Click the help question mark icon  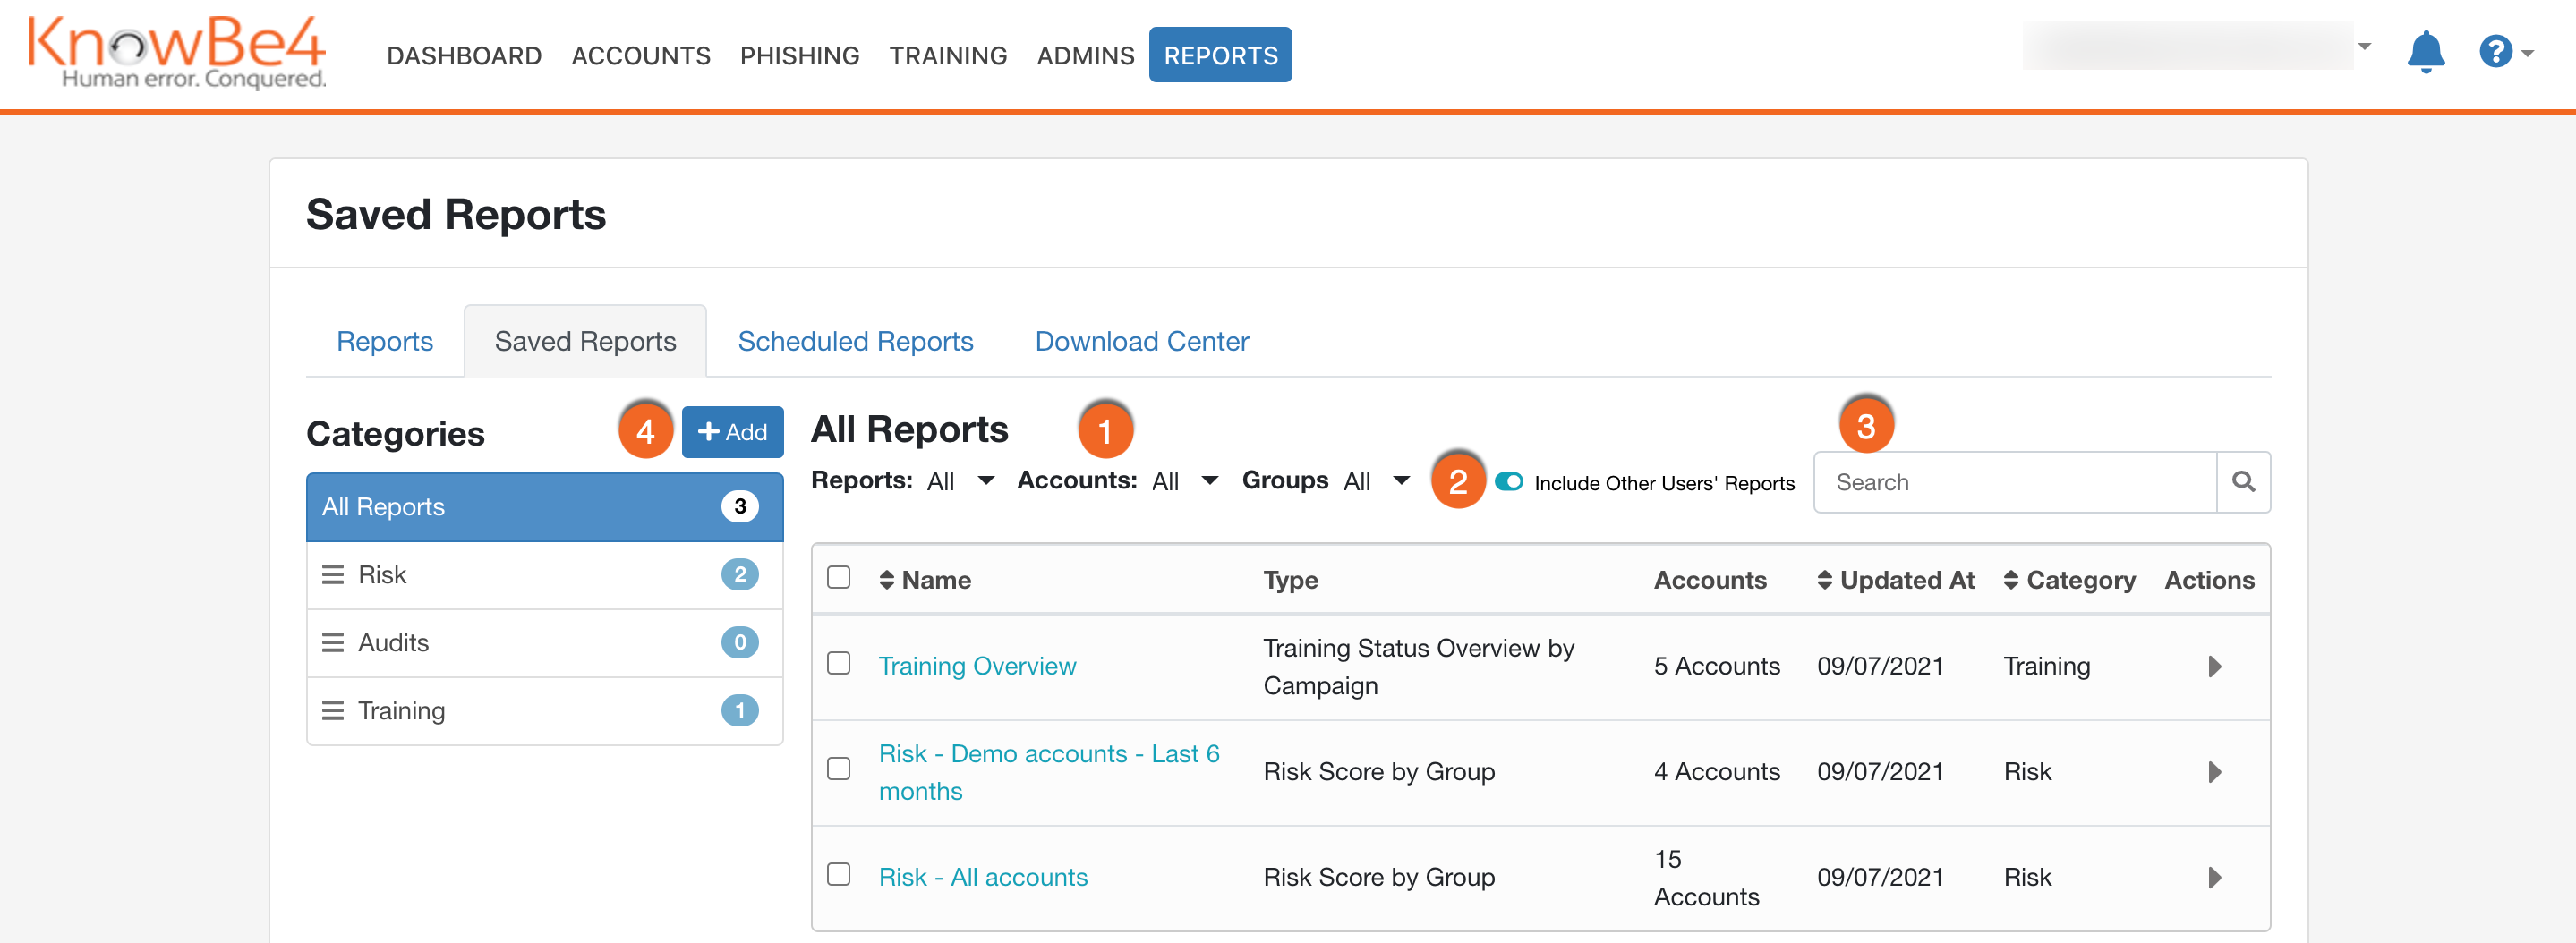point(2496,52)
